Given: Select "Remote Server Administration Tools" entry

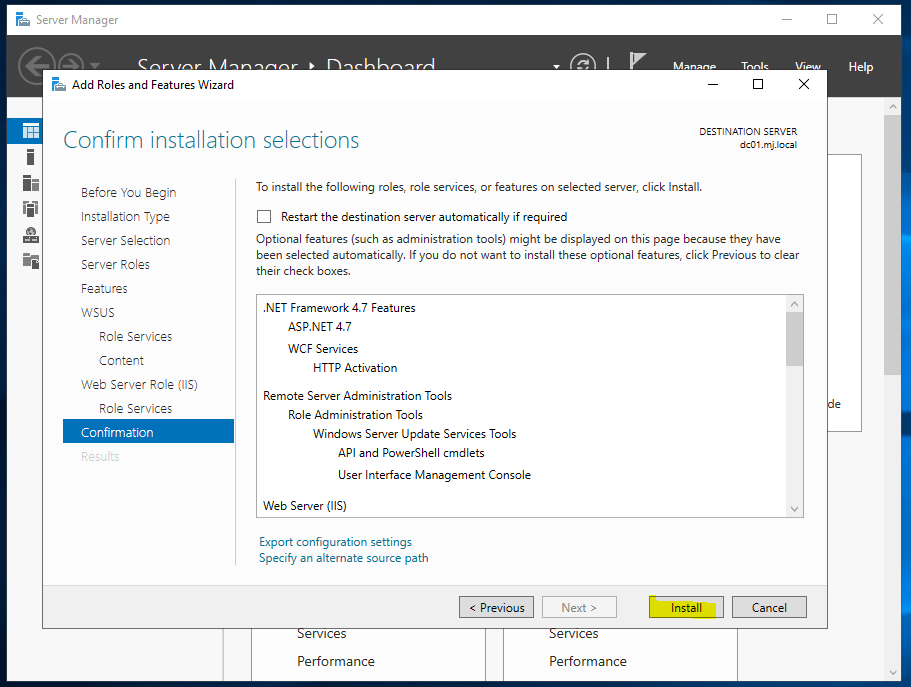Looking at the screenshot, I should [357, 396].
